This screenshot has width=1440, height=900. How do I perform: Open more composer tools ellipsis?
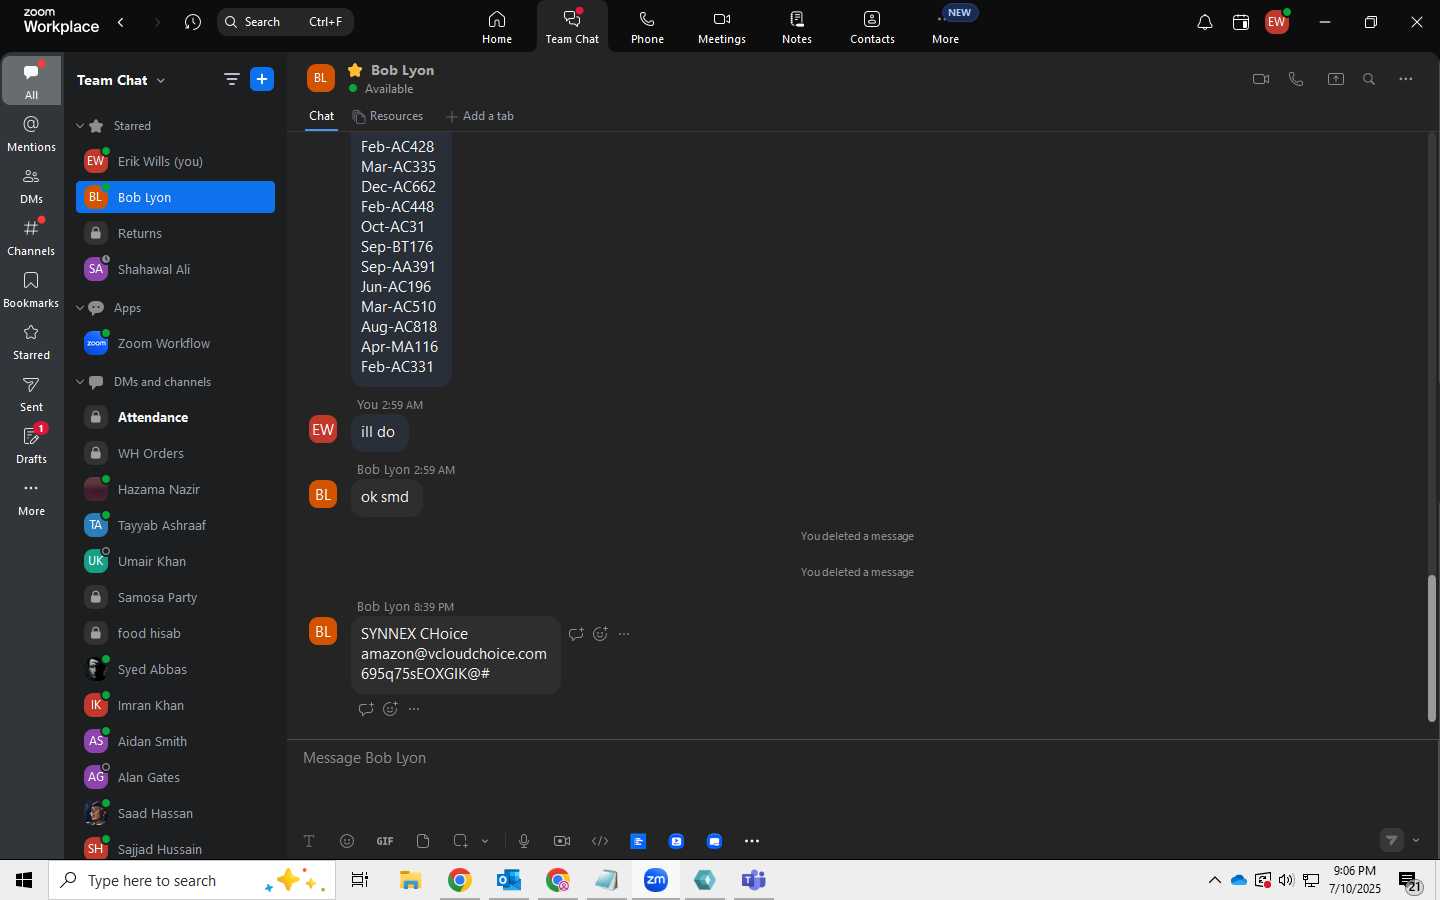coord(752,841)
